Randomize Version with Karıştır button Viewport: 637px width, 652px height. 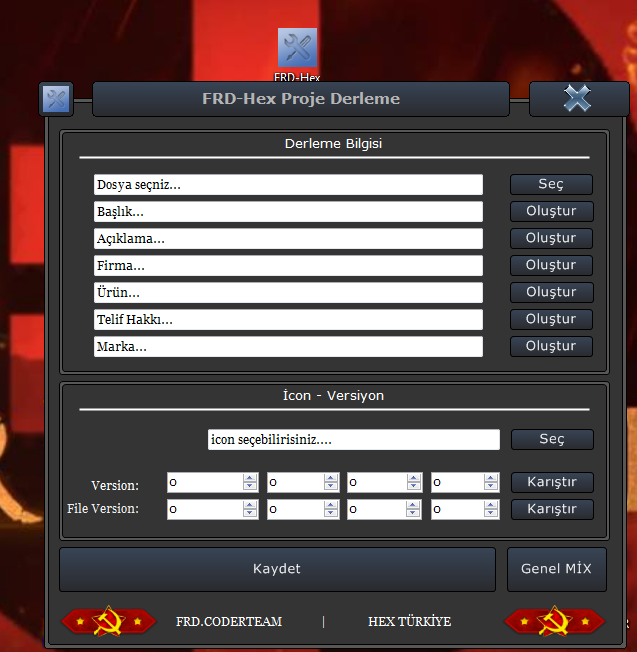[x=551, y=482]
